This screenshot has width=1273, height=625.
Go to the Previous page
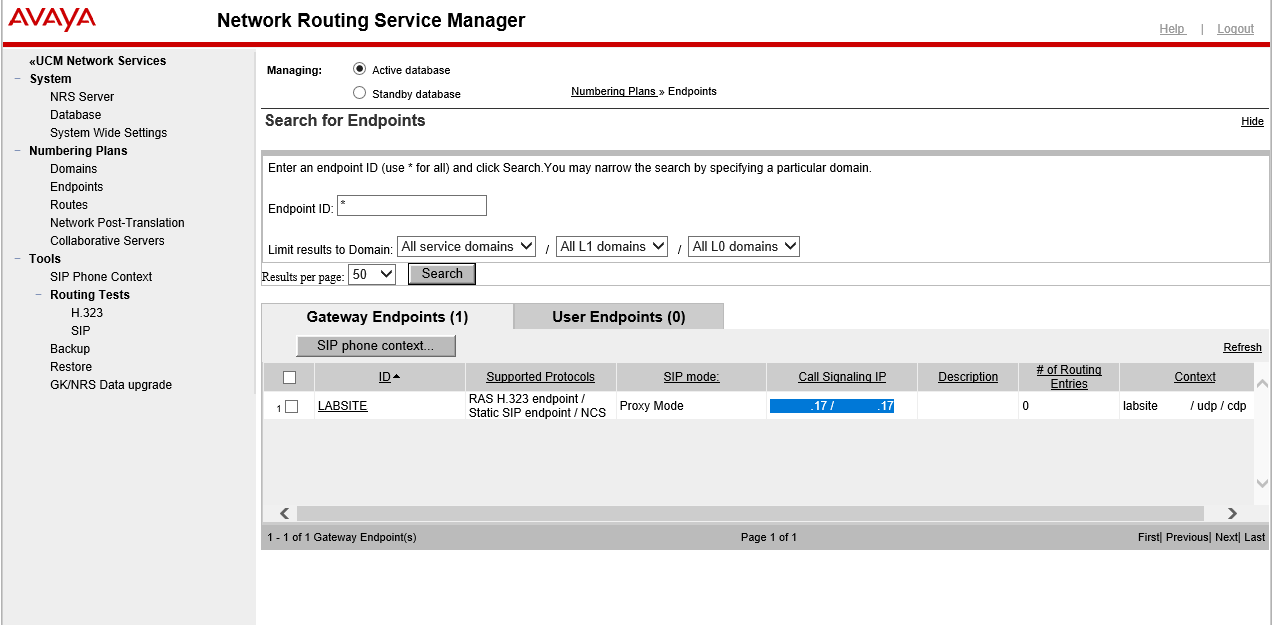pos(1187,537)
